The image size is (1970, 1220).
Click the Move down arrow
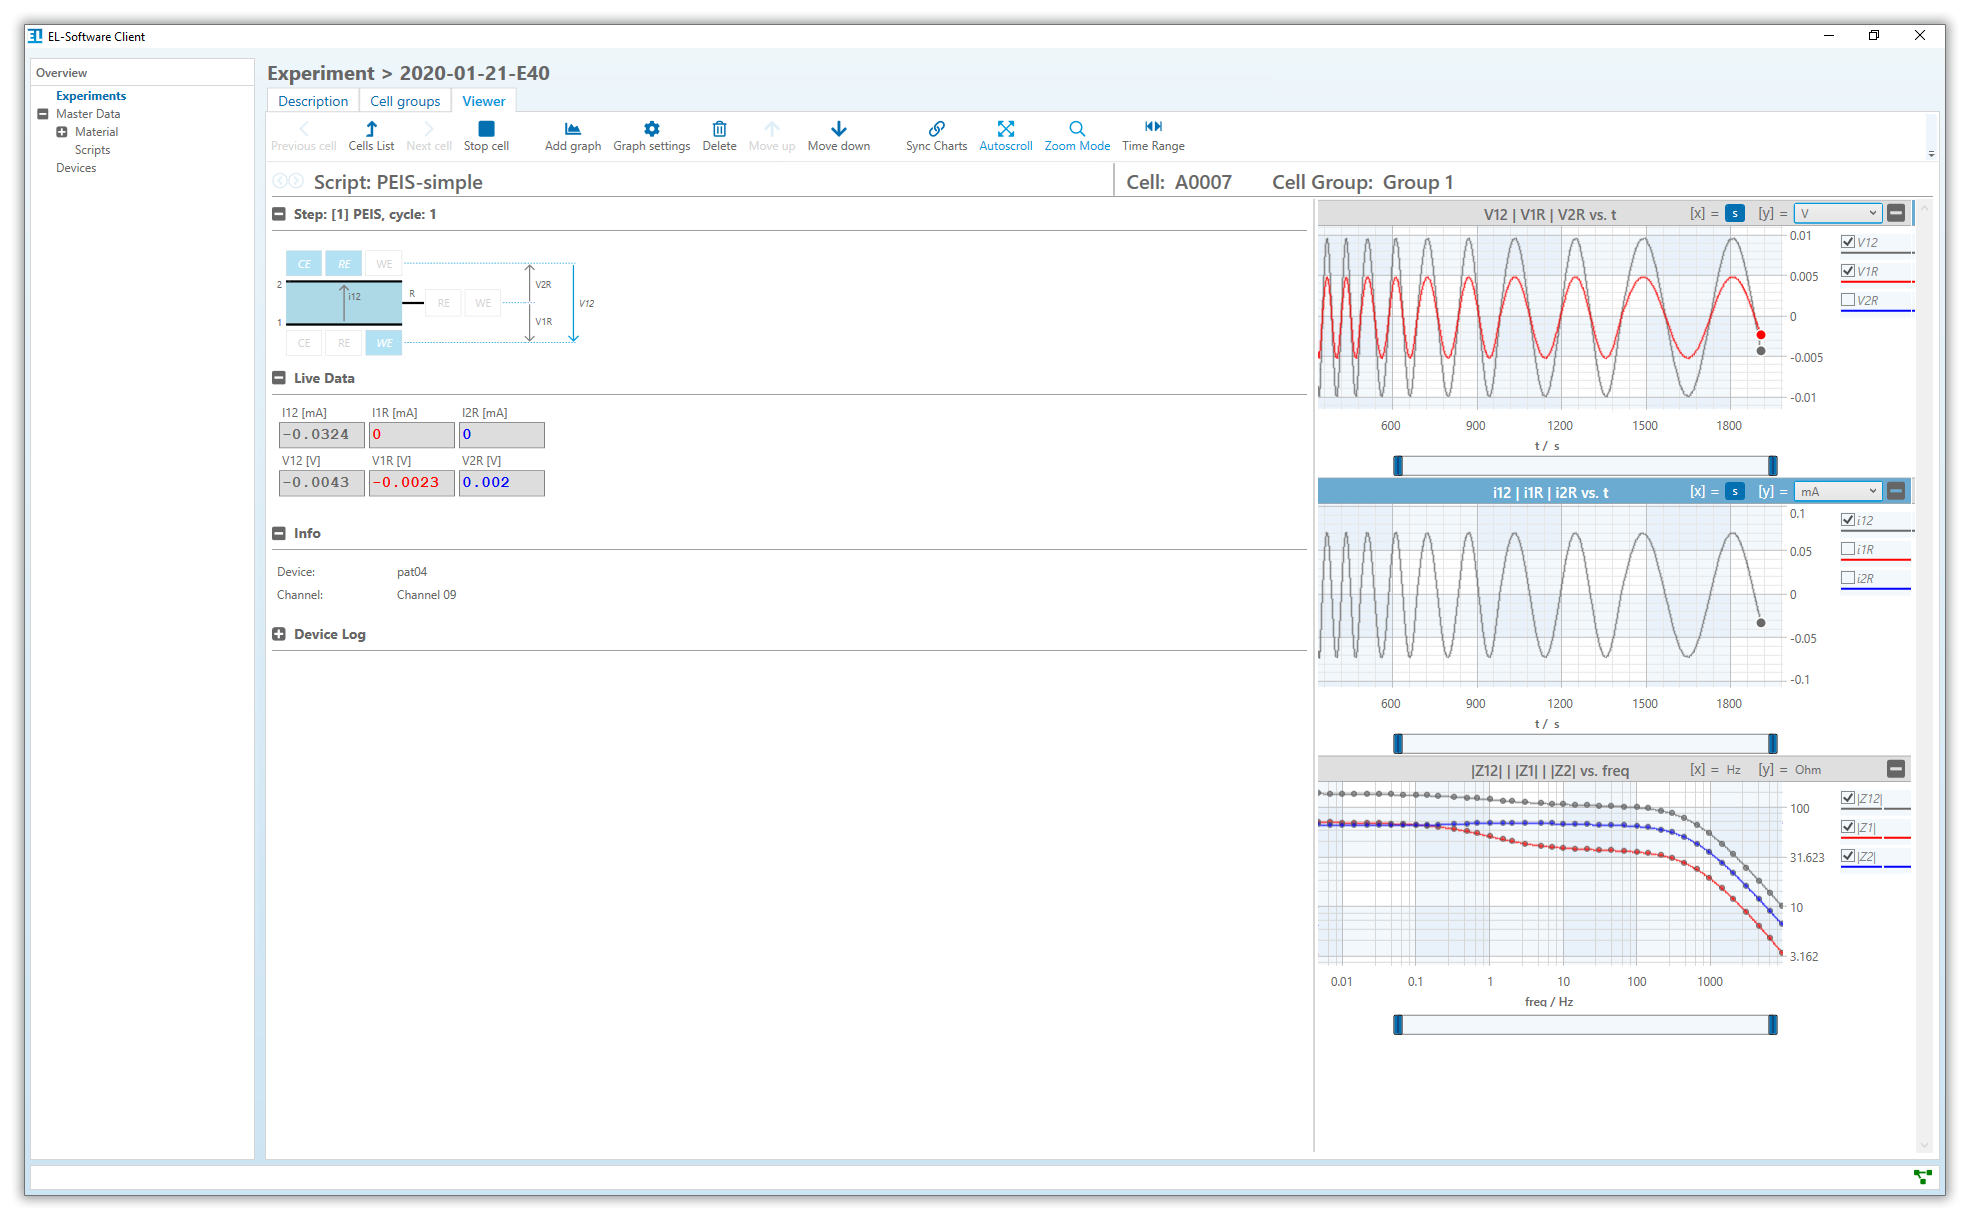point(839,129)
